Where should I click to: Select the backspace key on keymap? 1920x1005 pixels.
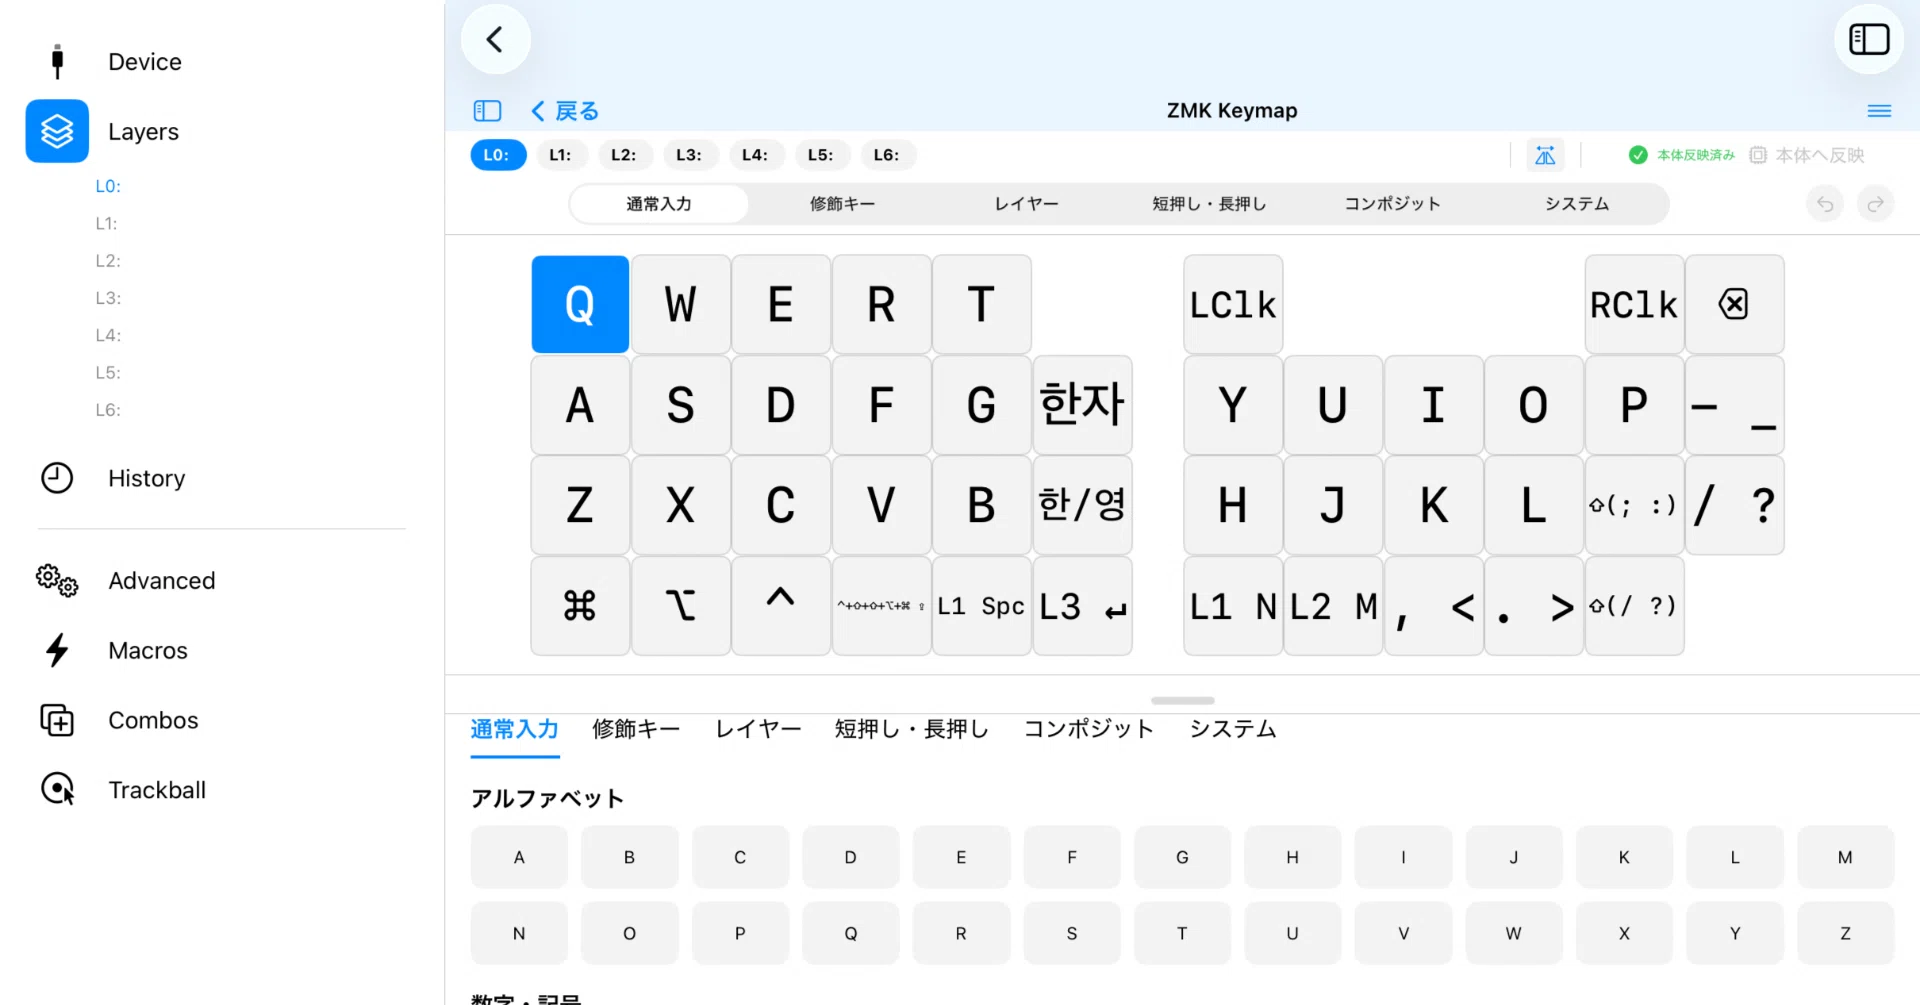(x=1734, y=304)
